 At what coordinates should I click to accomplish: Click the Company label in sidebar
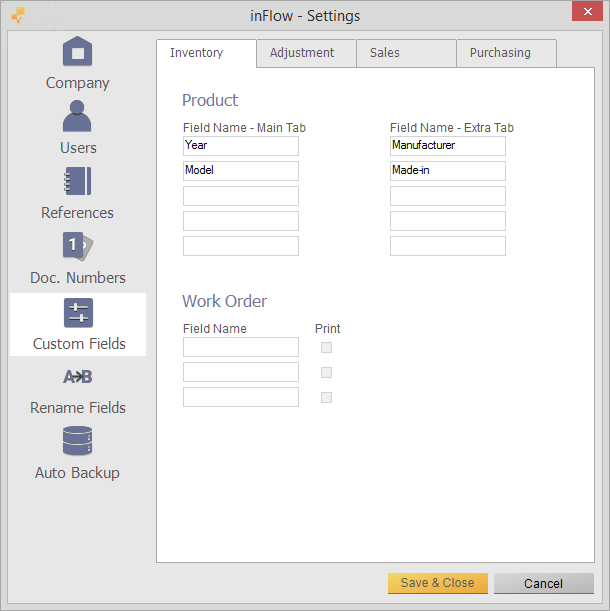pos(78,83)
